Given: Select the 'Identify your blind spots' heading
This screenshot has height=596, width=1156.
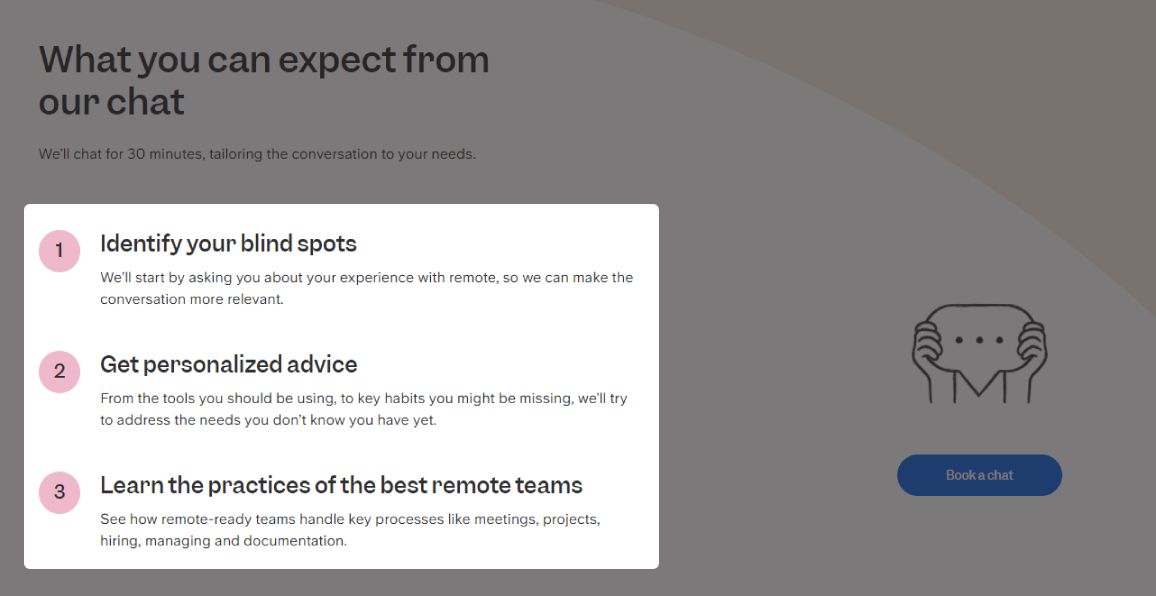Looking at the screenshot, I should pyautogui.click(x=228, y=243).
